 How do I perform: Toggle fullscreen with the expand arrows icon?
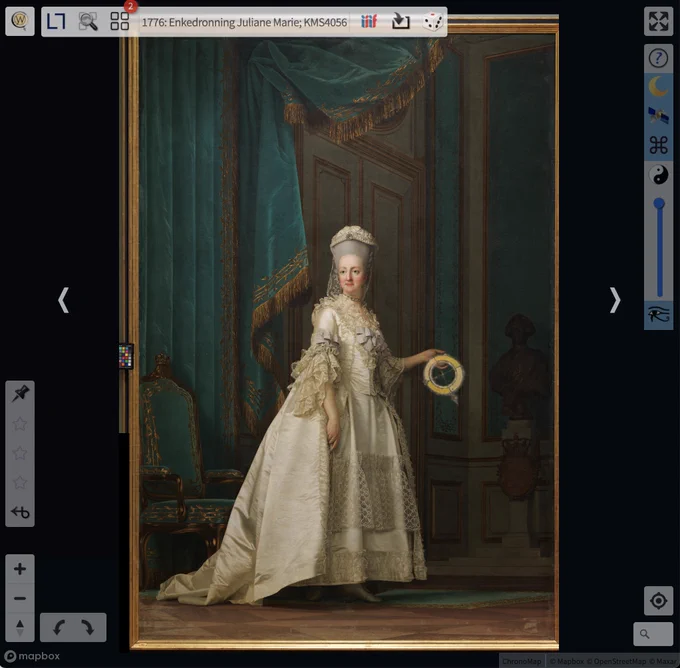658,21
